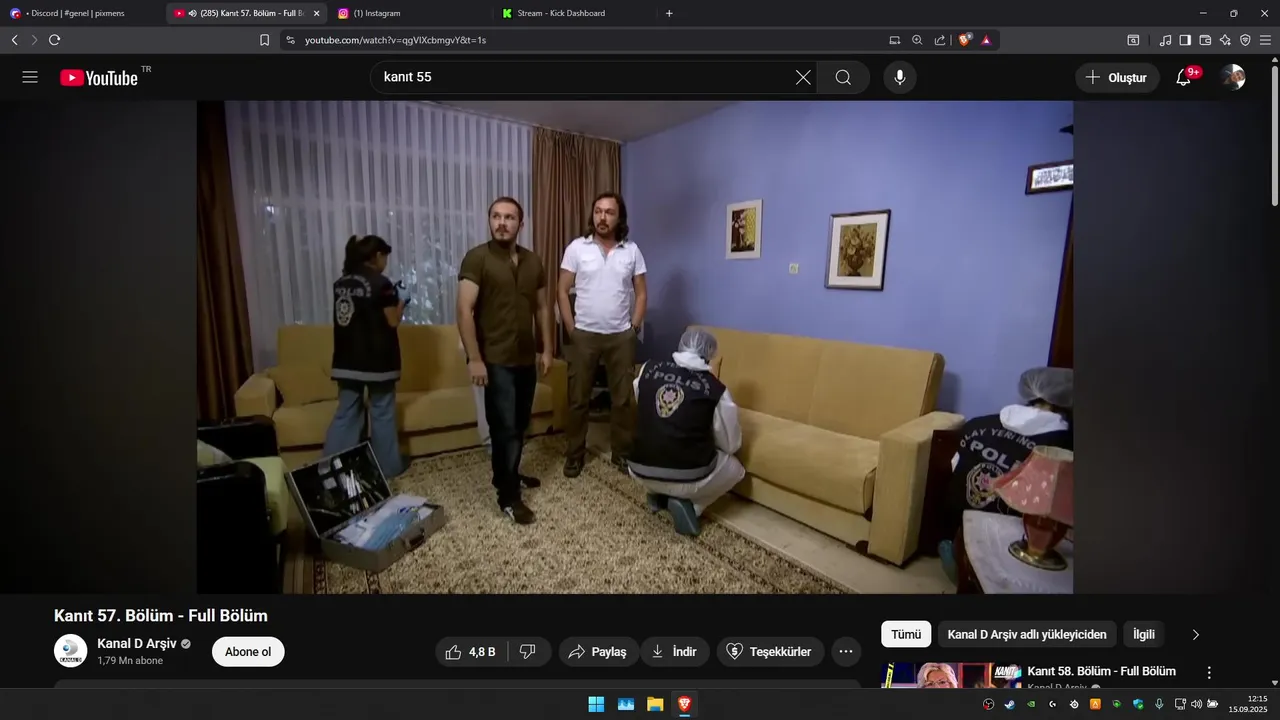Start voice search with the microphone
This screenshot has height=720, width=1280.
tap(900, 77)
